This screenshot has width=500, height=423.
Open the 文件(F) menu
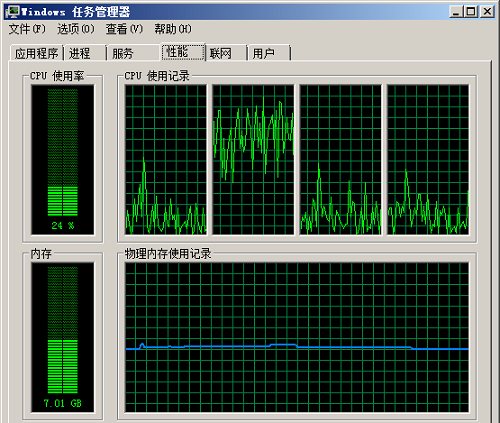pos(27,29)
